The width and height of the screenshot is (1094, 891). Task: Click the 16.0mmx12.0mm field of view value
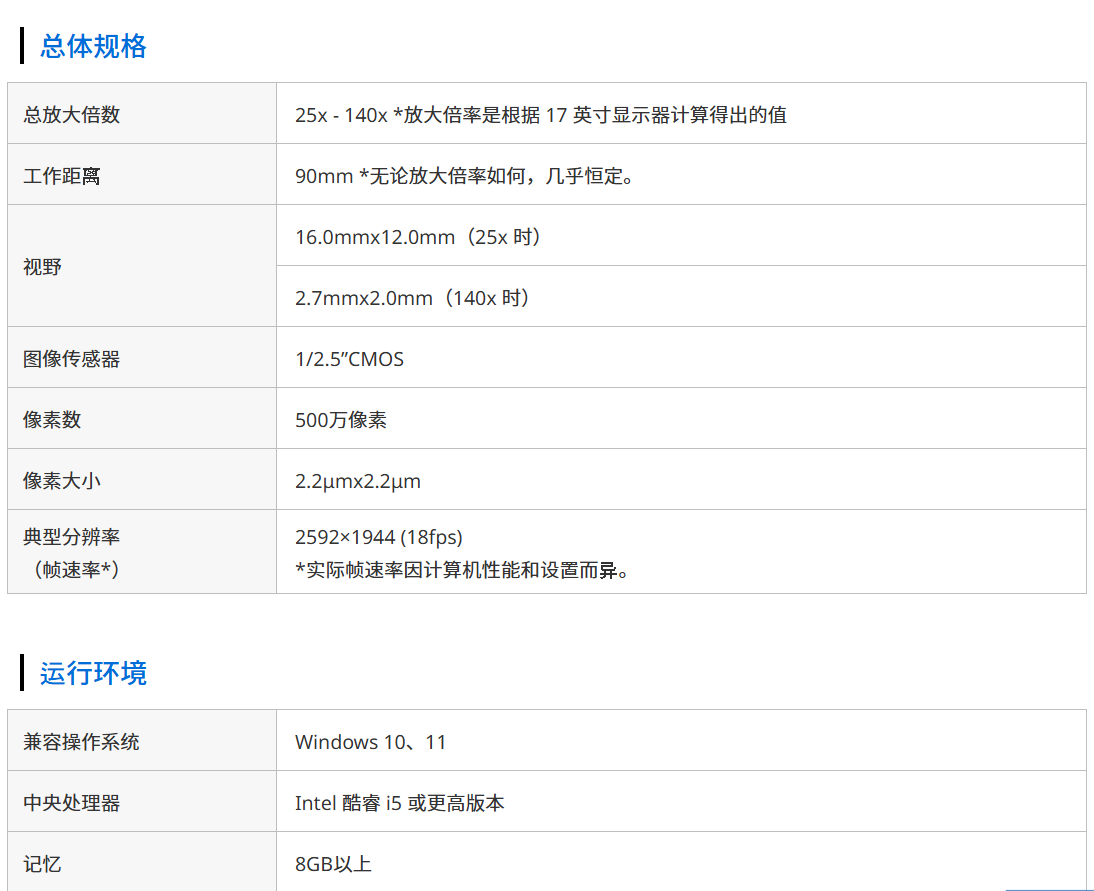(x=419, y=237)
